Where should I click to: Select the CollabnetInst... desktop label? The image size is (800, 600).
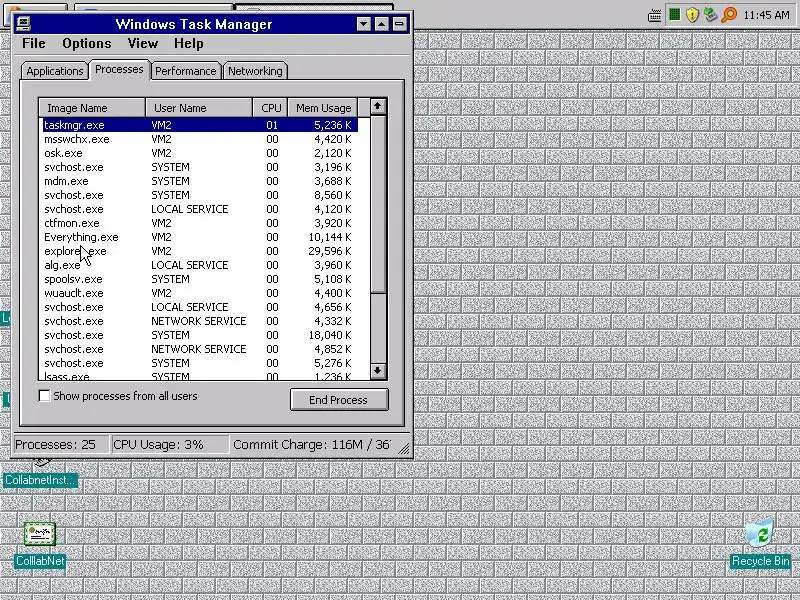(x=40, y=480)
